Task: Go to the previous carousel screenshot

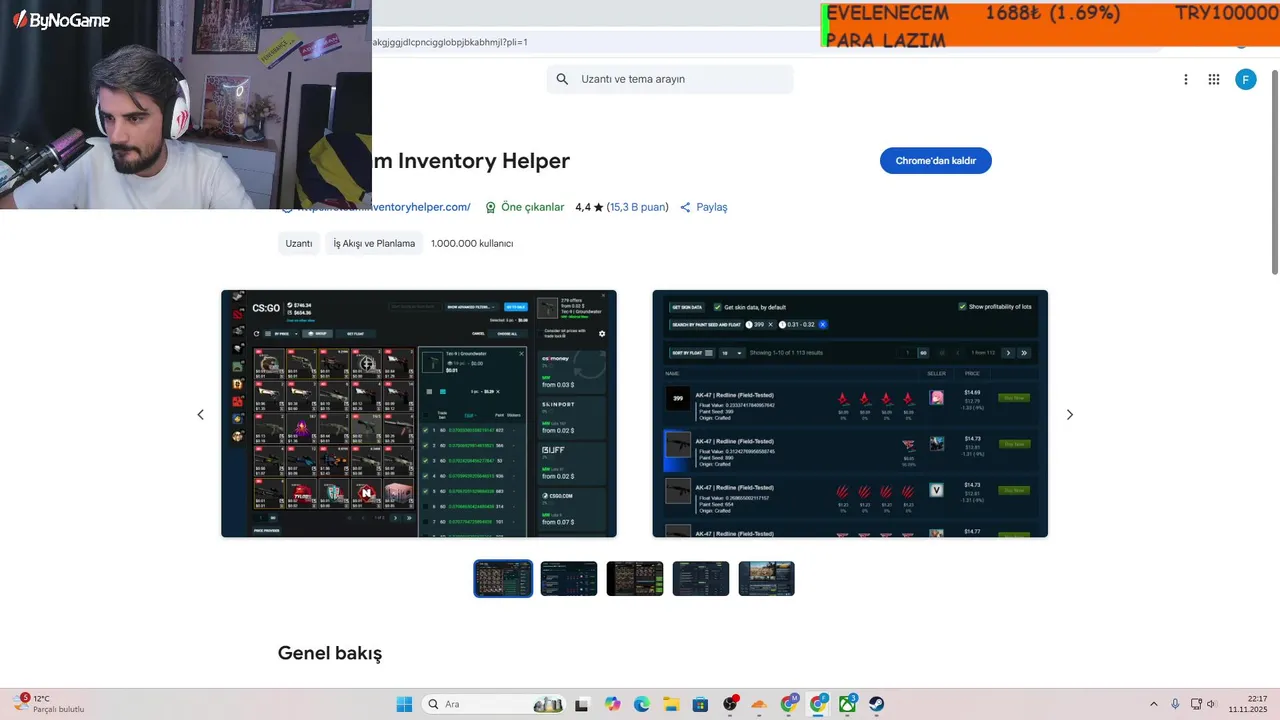Action: 200,414
